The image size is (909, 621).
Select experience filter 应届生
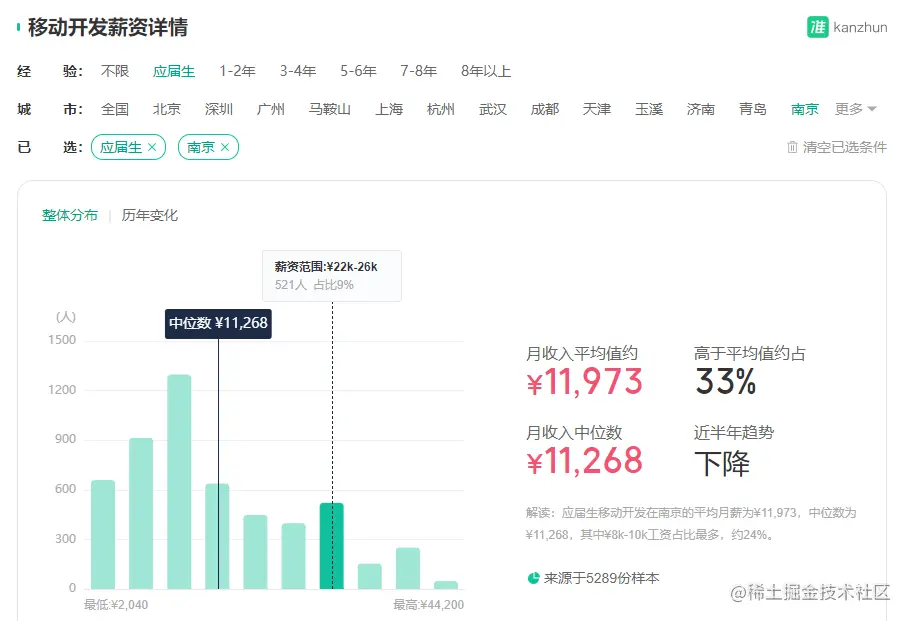174,71
